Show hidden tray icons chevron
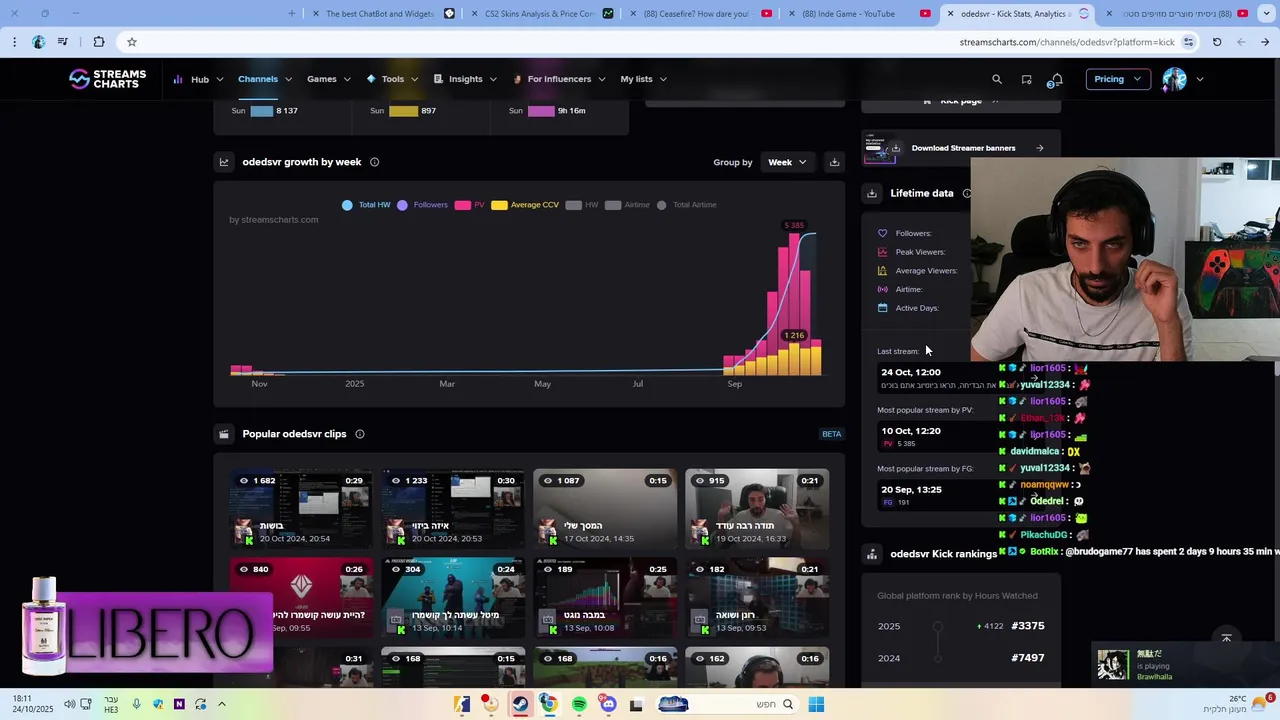Image resolution: width=1280 pixels, height=720 pixels. (x=221, y=704)
